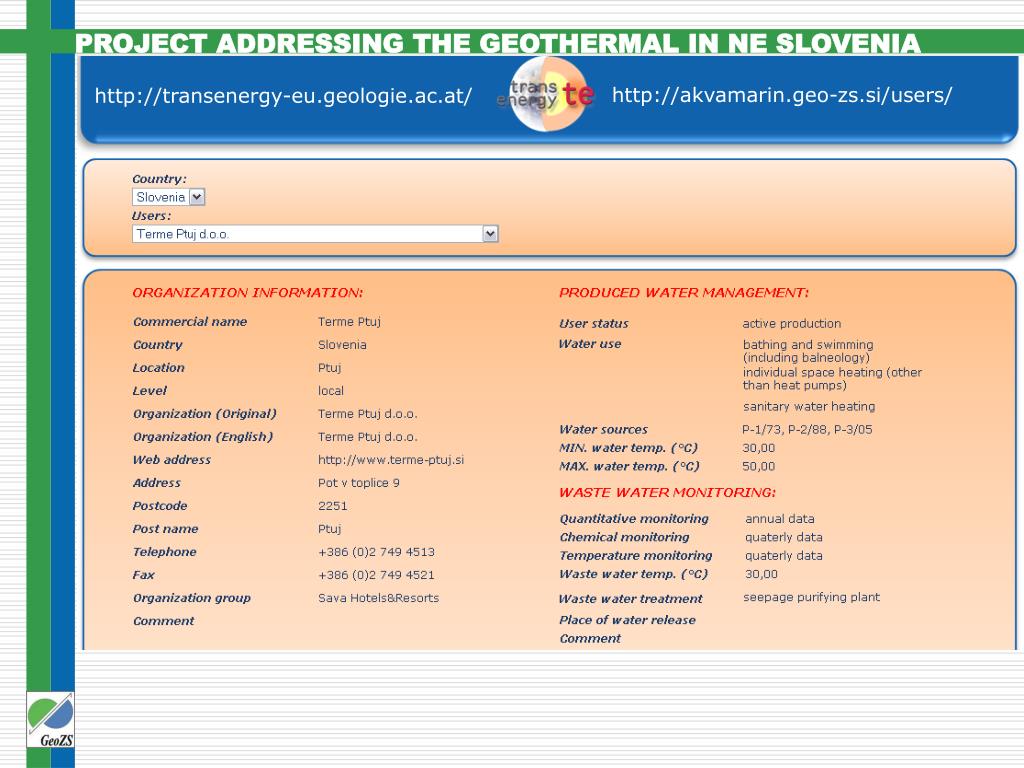
Task: Expand the Users dropdown showing Terme Ptuj d.o.o.
Action: 490,234
